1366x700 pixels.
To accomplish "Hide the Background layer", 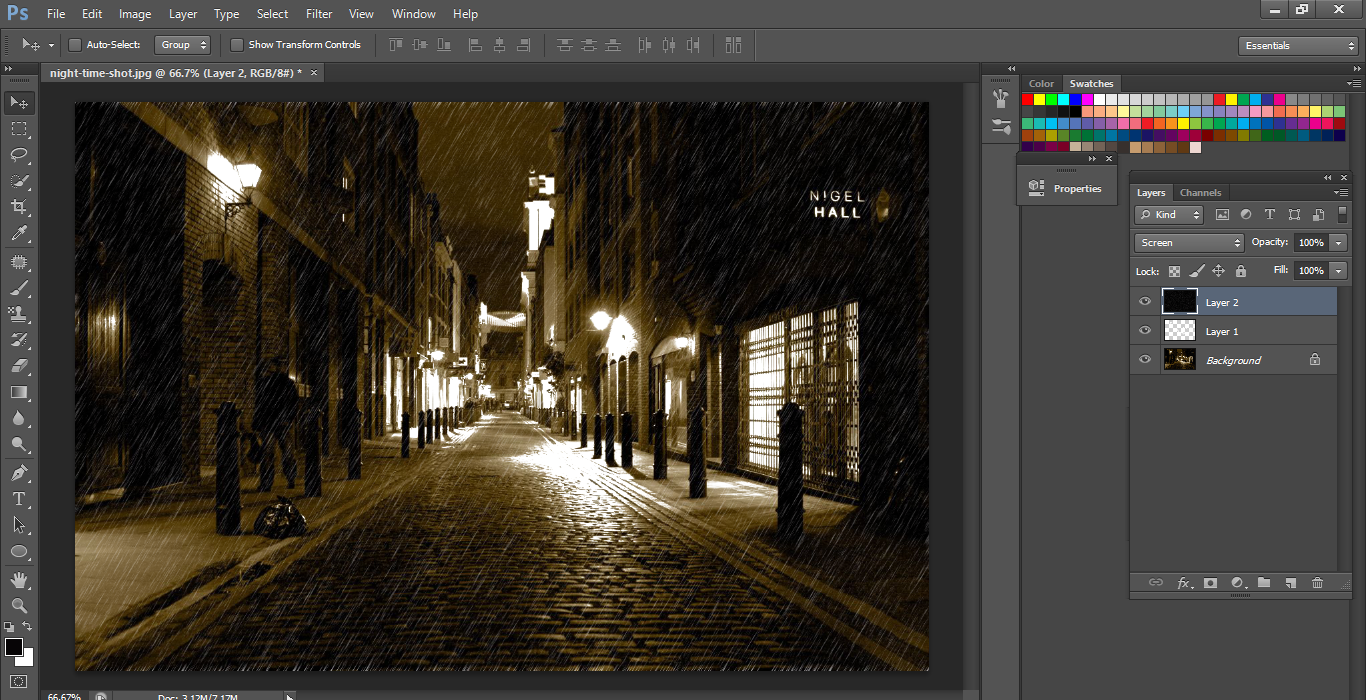I will pyautogui.click(x=1143, y=358).
